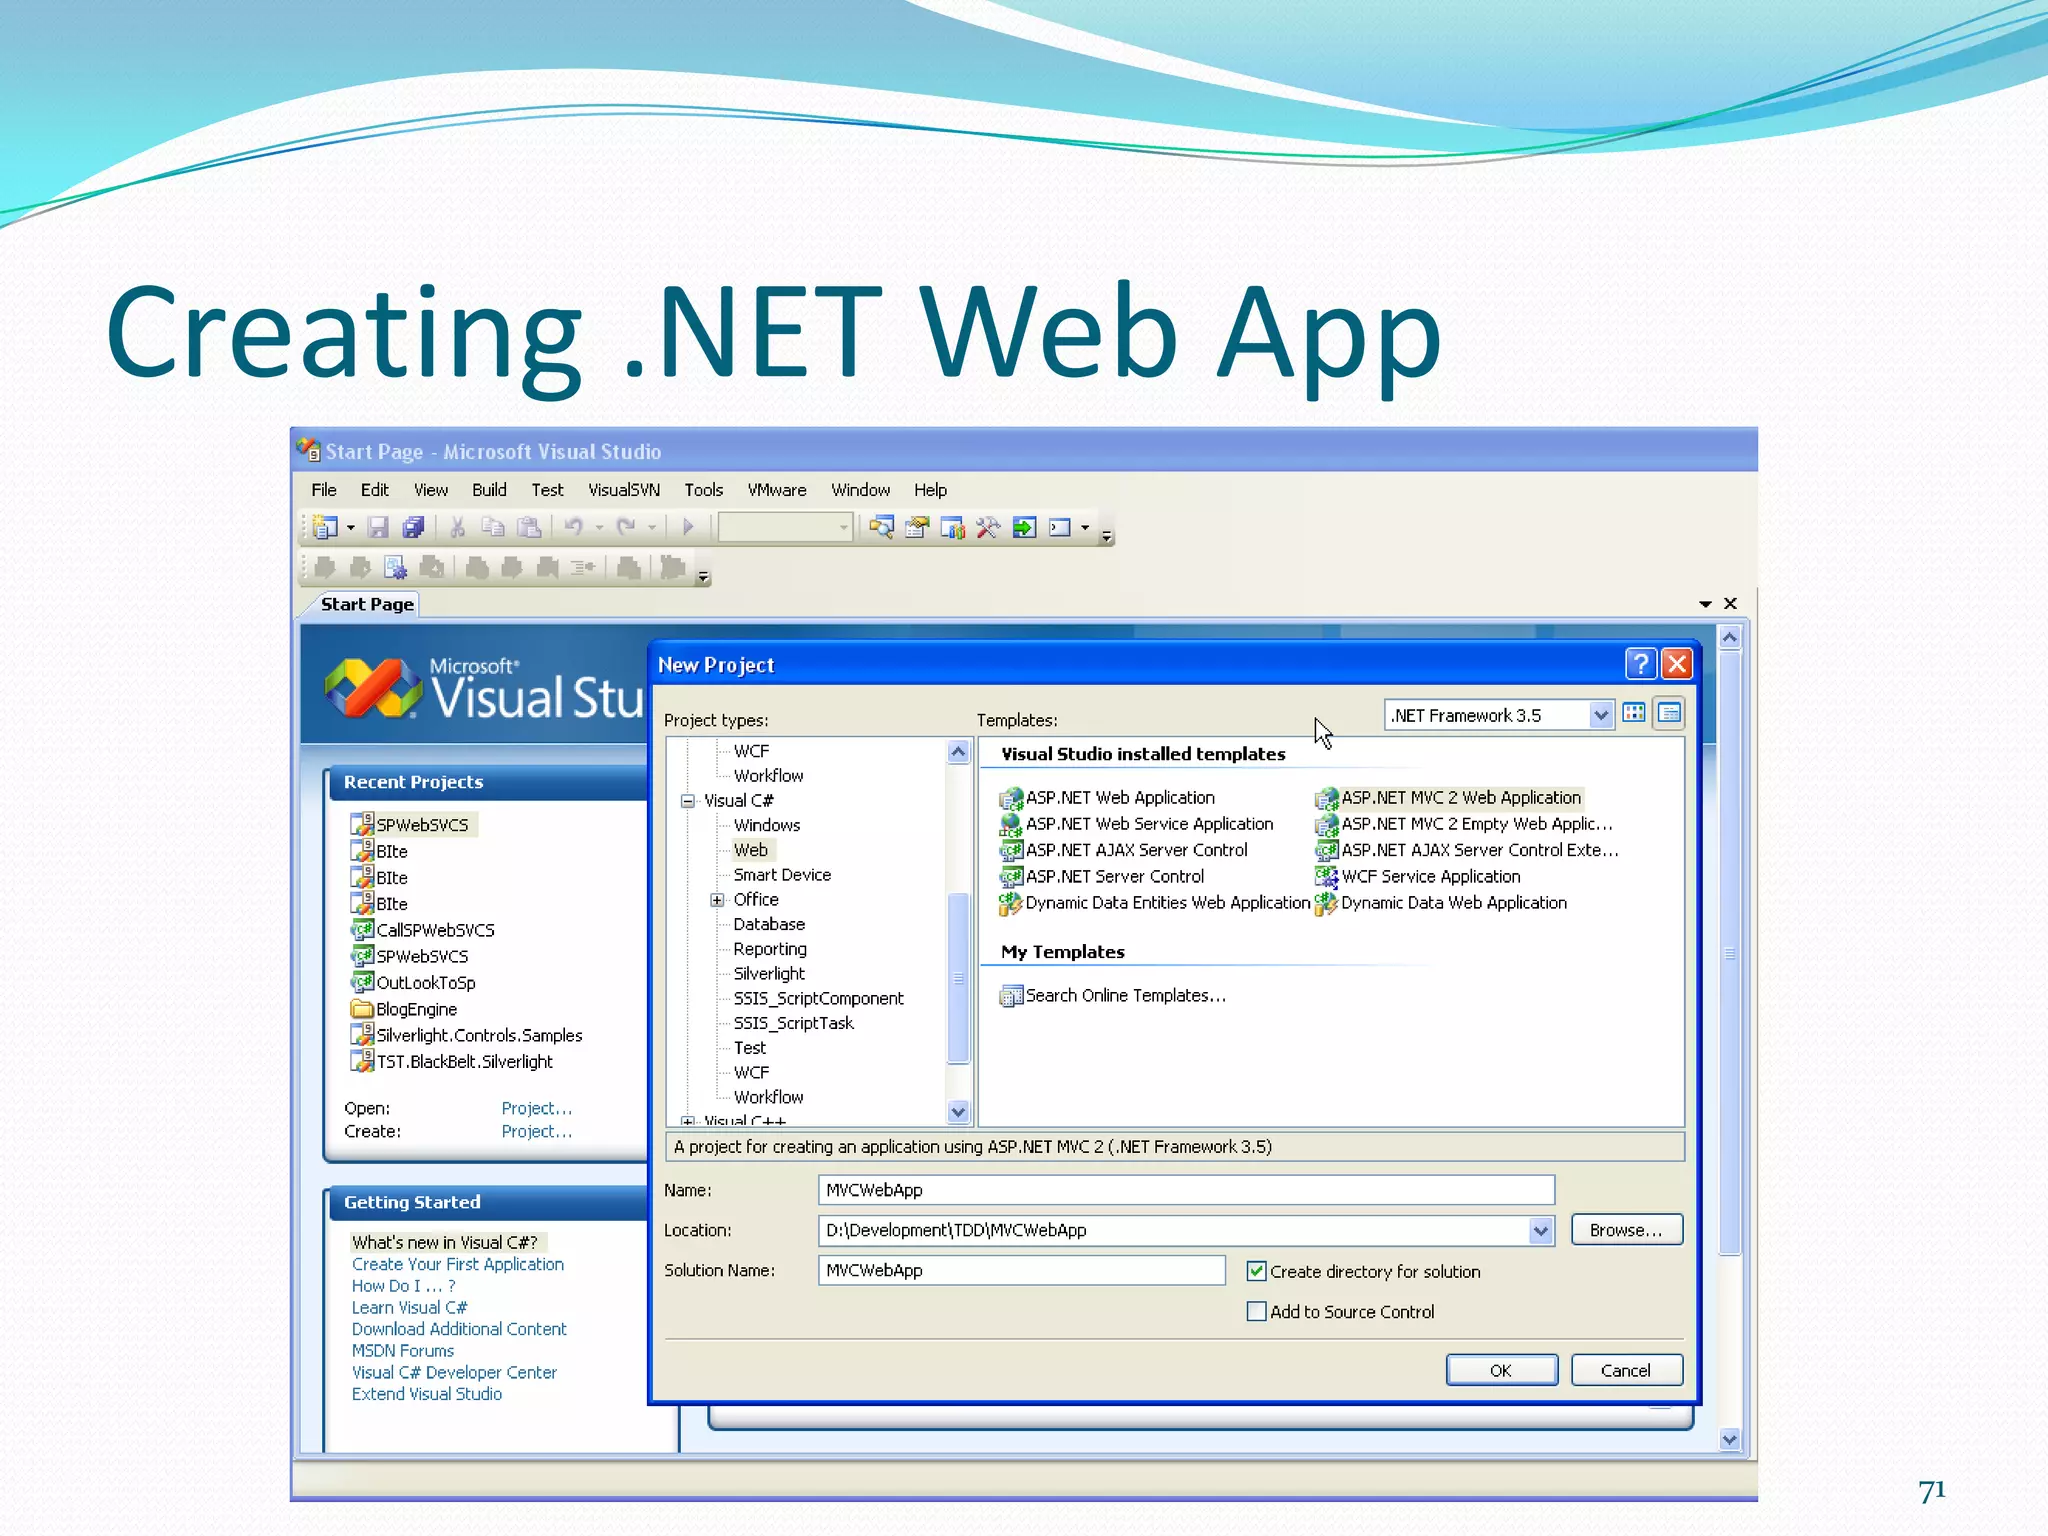Open the Toolbox hammer and wrench icon

(x=988, y=527)
